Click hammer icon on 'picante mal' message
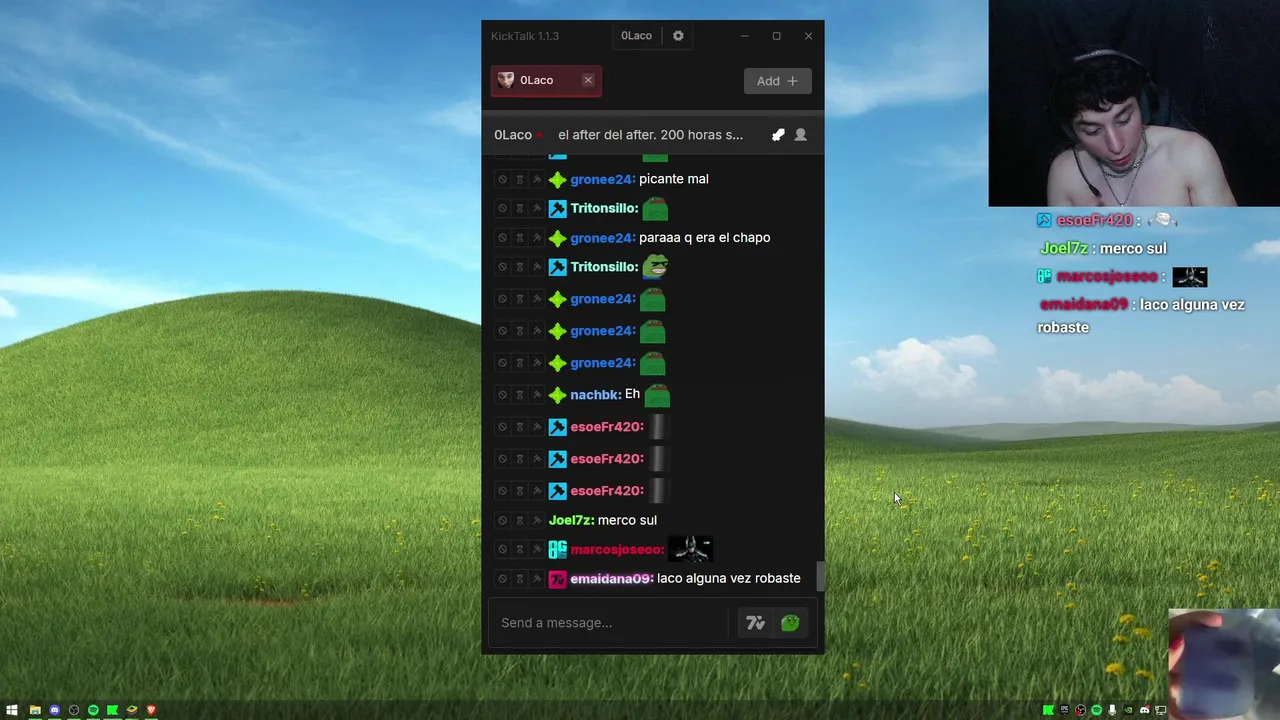 536,179
